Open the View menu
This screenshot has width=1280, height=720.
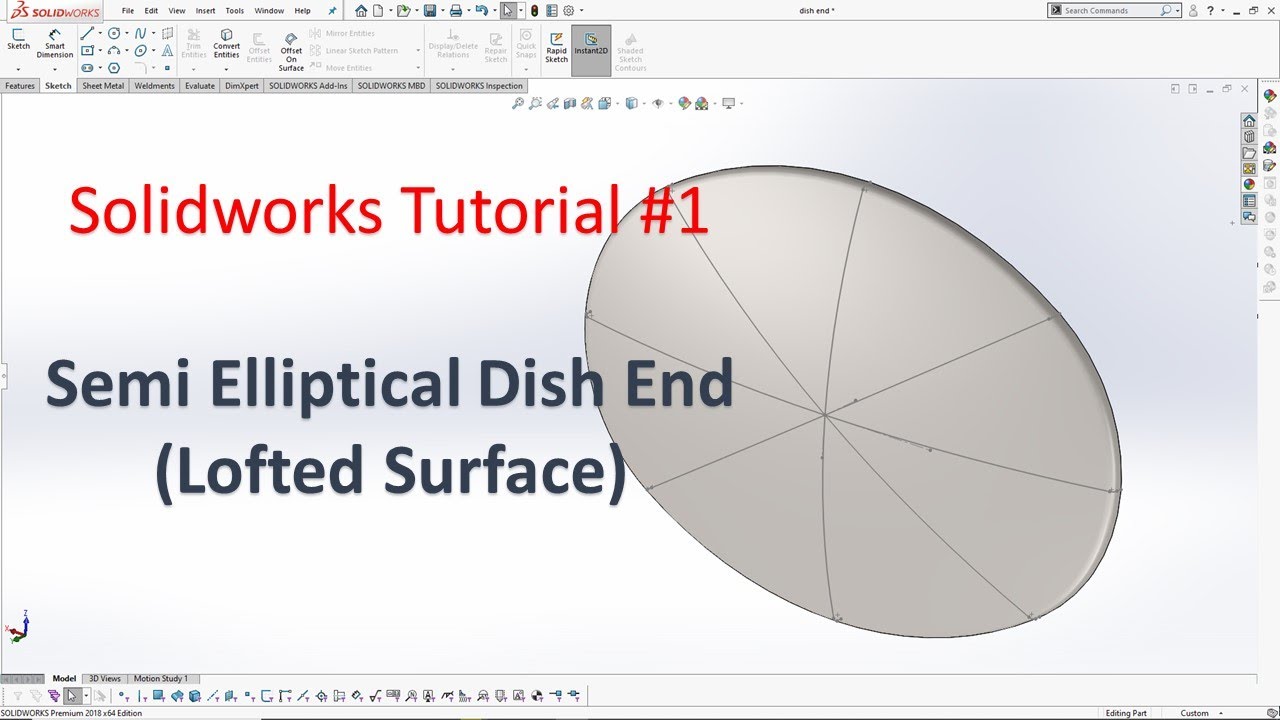tap(177, 11)
